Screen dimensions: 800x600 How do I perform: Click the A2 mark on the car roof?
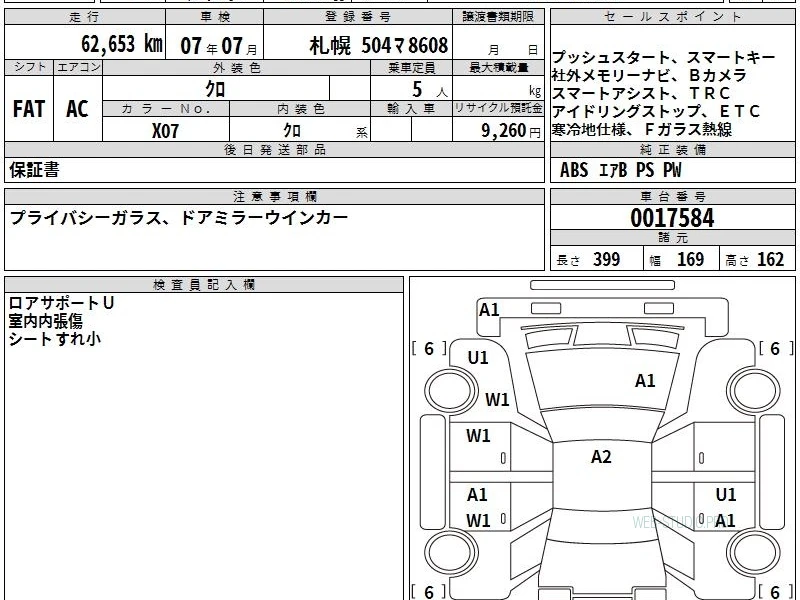click(601, 457)
